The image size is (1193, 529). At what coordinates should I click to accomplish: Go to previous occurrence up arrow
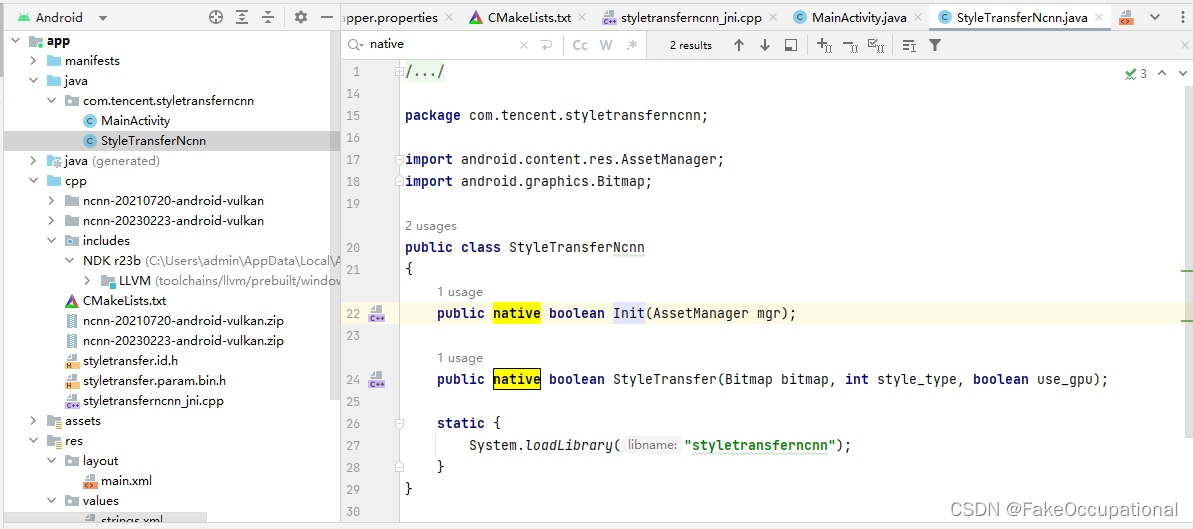pos(739,46)
